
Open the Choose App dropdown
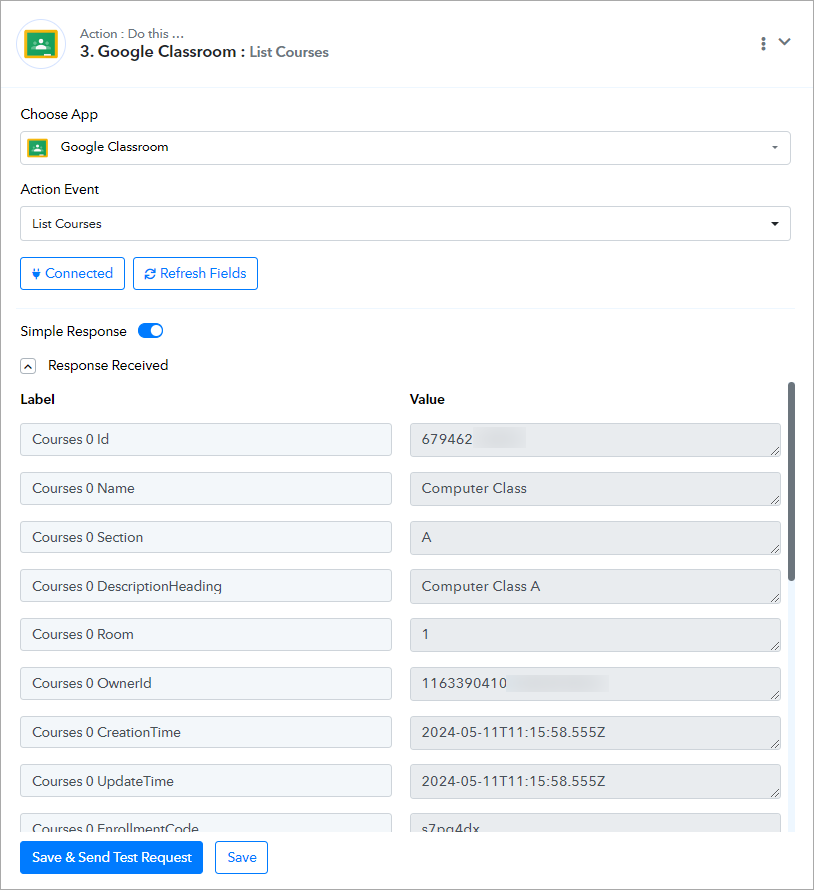[x=405, y=148]
